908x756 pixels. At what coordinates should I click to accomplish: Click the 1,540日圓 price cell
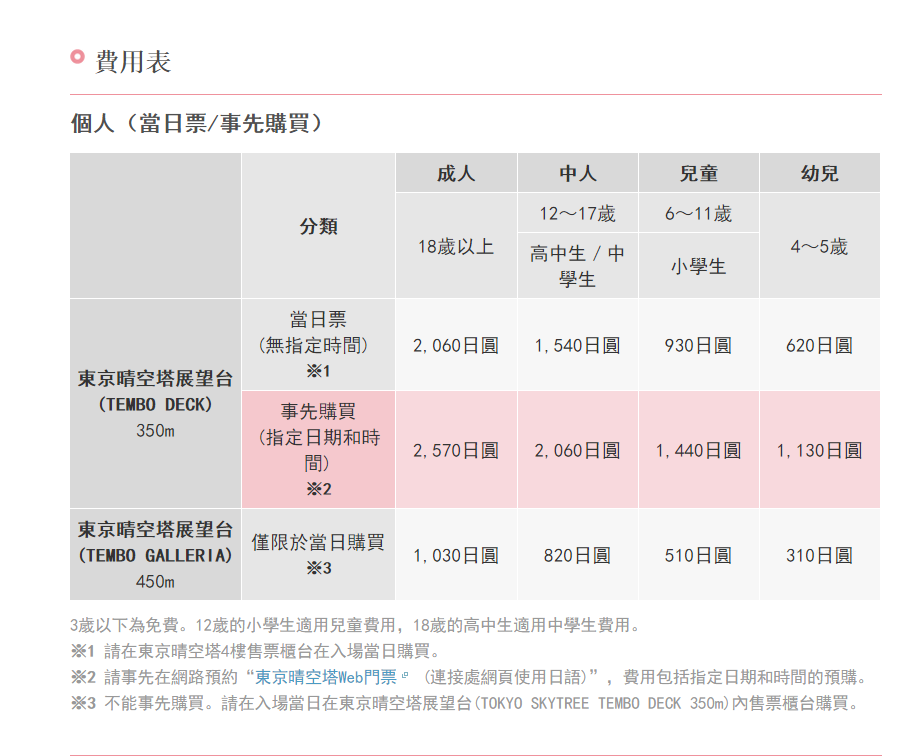tap(577, 345)
